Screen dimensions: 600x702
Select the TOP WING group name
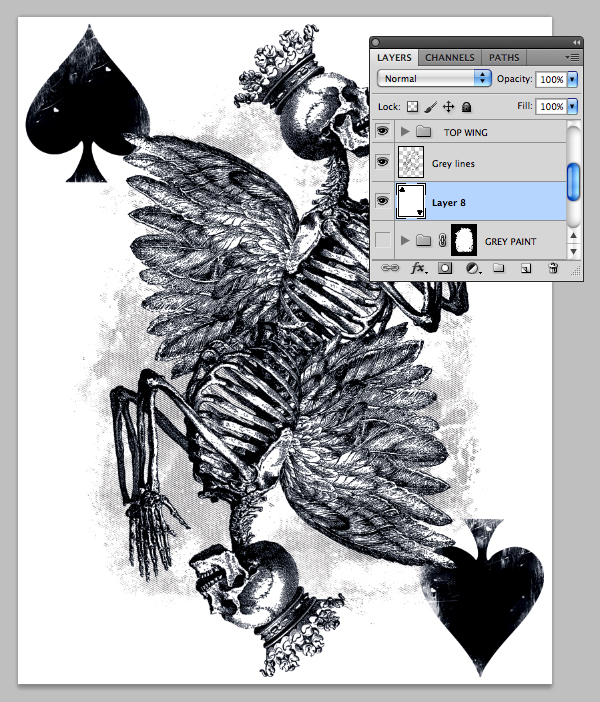pos(466,133)
